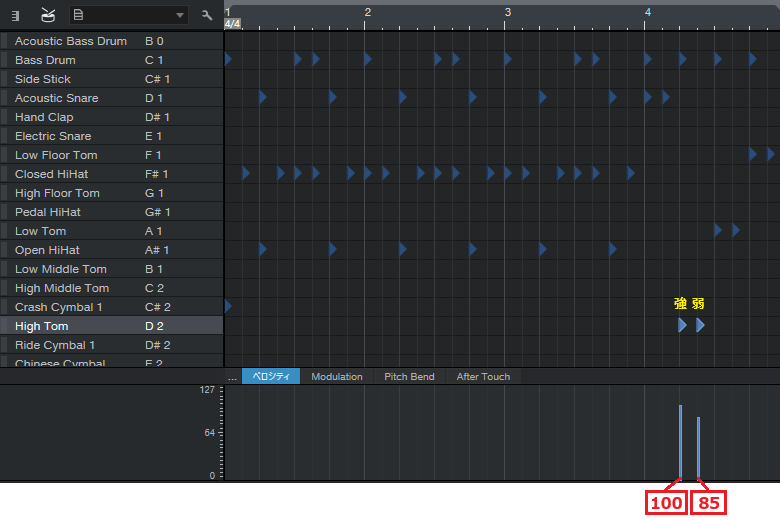The image size is (780, 520).
Task: Open the wrench setup tool
Action: pyautogui.click(x=207, y=15)
